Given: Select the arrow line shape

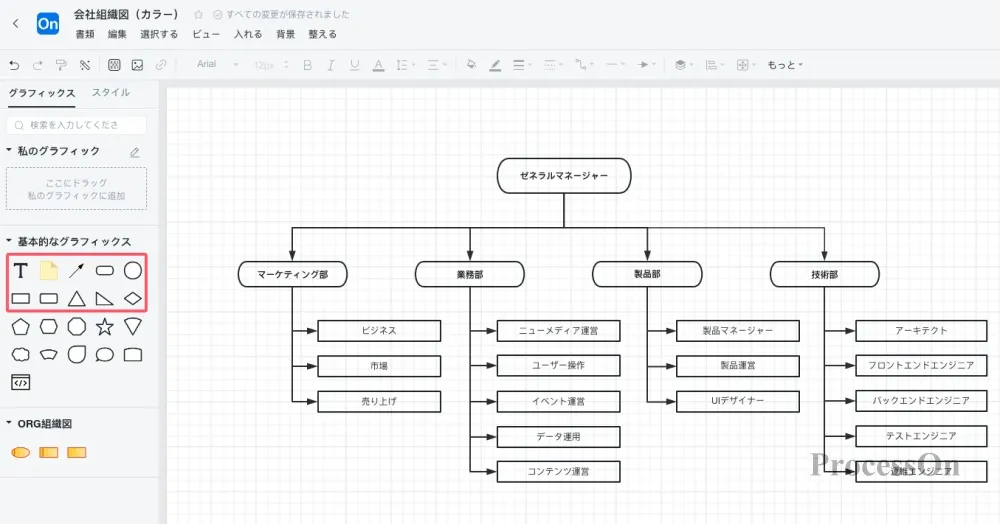Looking at the screenshot, I should click(x=77, y=271).
